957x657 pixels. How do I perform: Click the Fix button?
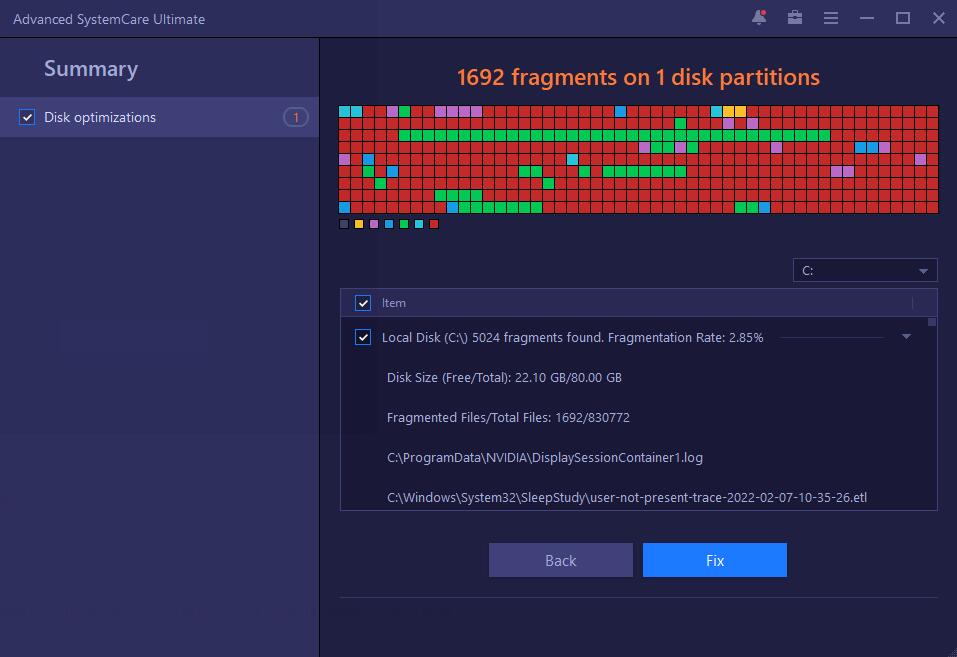click(x=715, y=560)
